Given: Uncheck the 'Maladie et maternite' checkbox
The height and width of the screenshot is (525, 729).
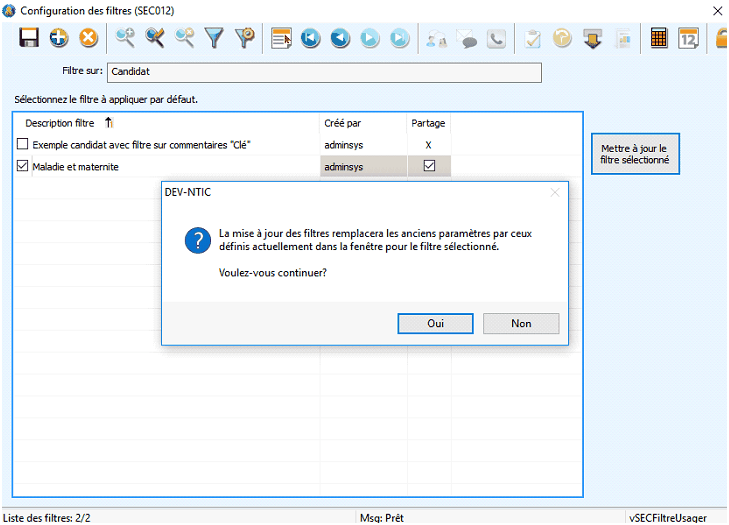Looking at the screenshot, I should coord(23,167).
